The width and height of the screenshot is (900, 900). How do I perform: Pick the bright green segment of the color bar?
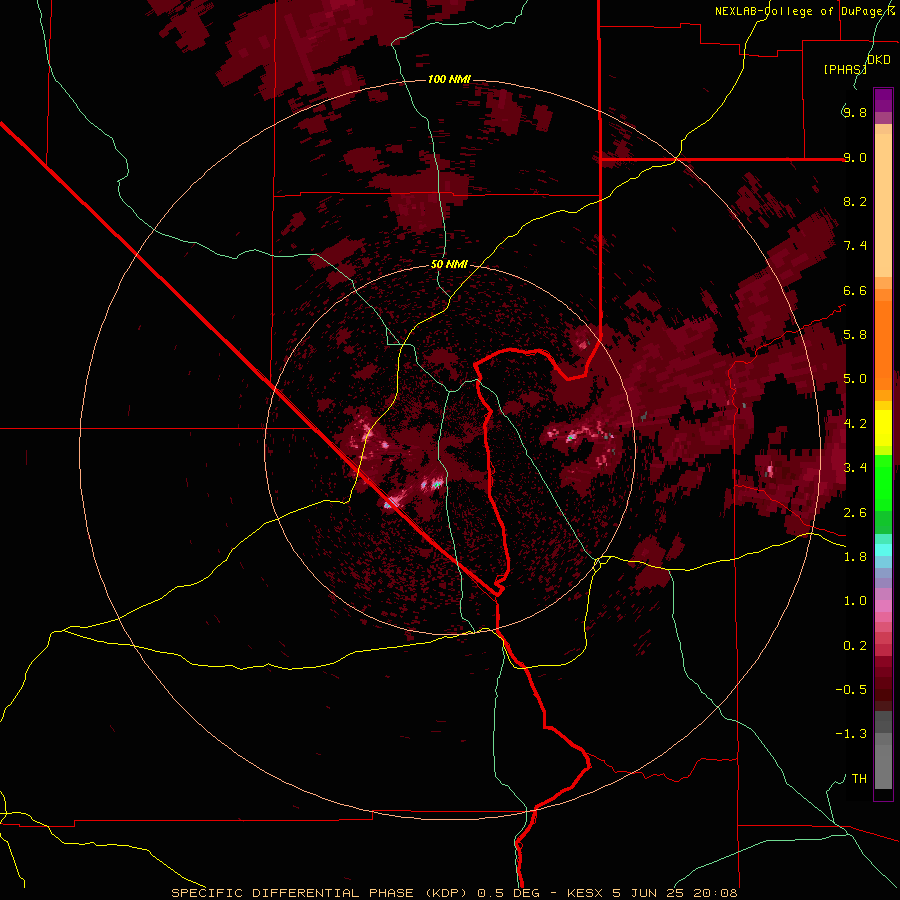coord(883,482)
